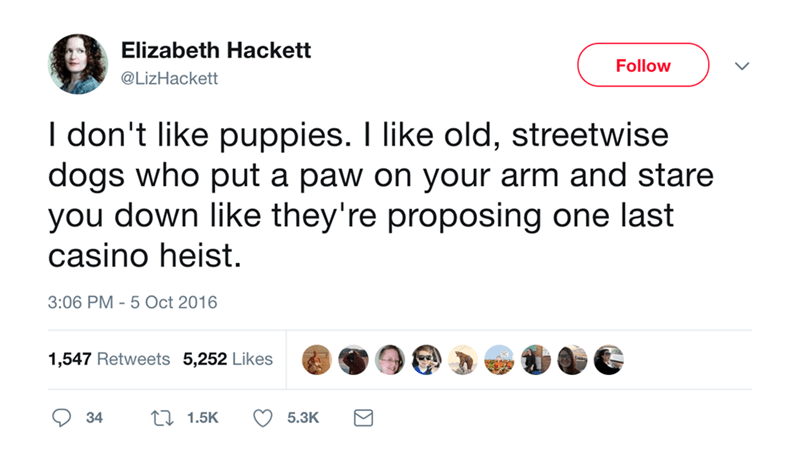Click the avatar of the person with glasses

click(390, 360)
